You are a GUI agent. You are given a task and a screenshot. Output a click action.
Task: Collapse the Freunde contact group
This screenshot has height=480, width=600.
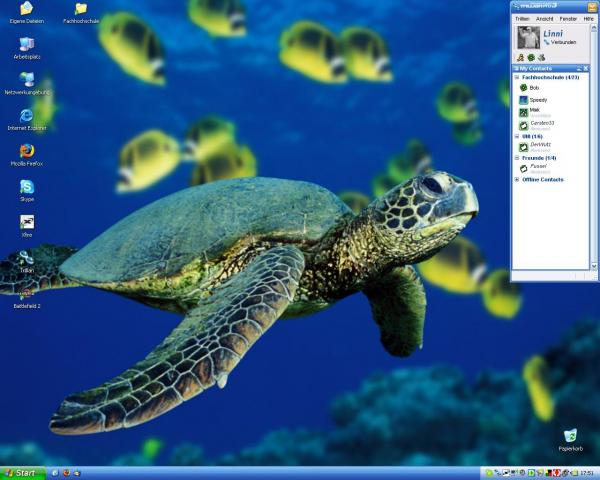pyautogui.click(x=517, y=158)
